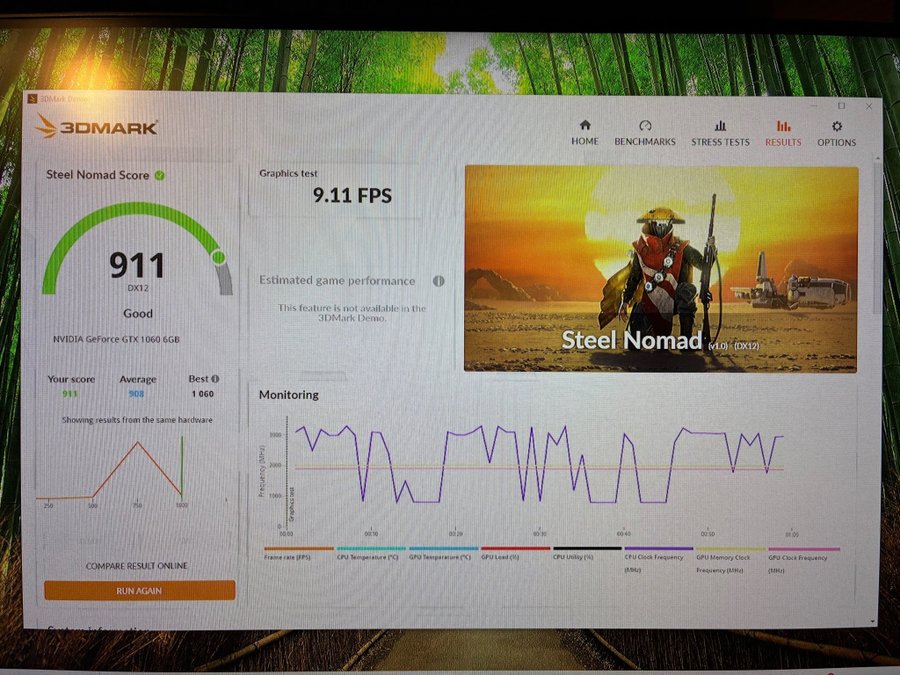Click the Your score value 911

click(x=70, y=394)
